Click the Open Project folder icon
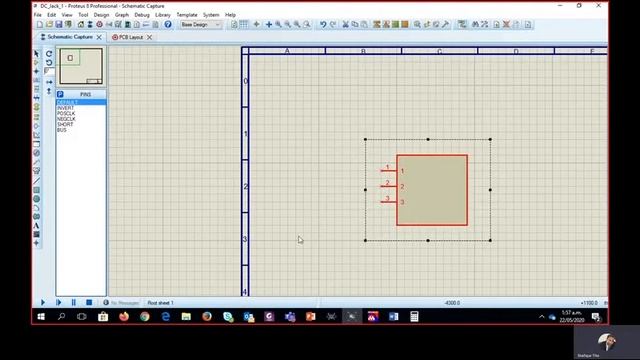 49,24
